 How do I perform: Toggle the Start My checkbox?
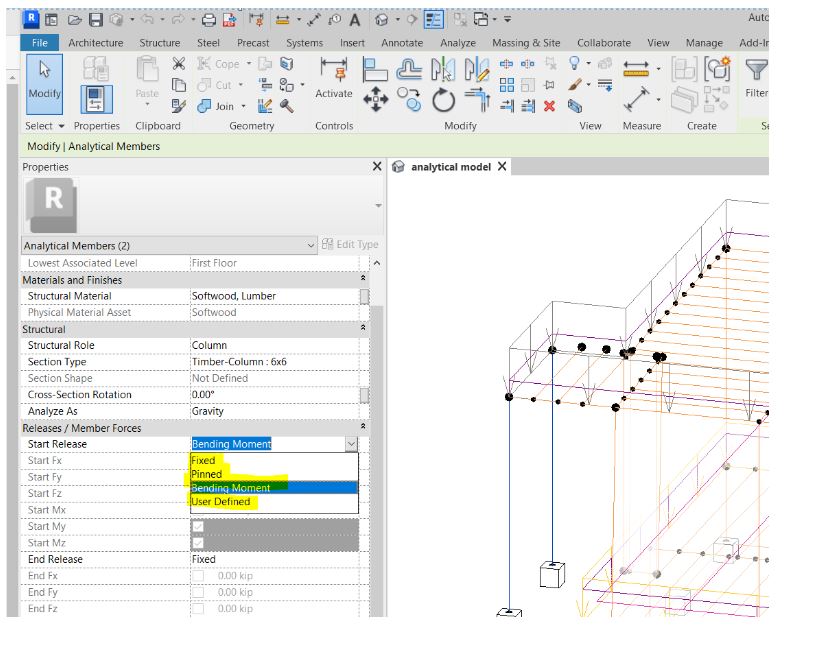tap(196, 526)
